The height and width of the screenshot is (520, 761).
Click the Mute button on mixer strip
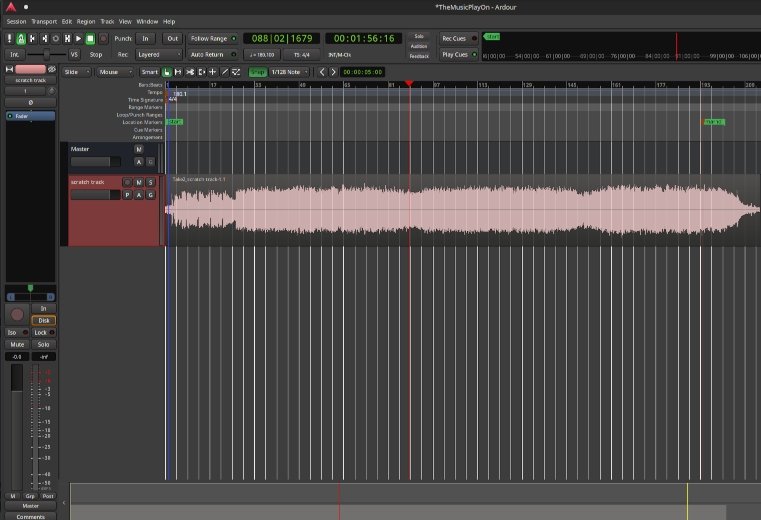17,344
